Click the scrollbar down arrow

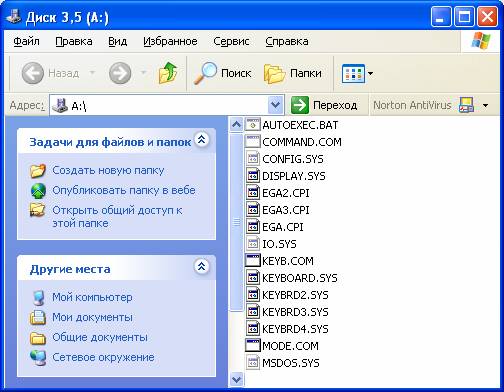click(236, 379)
